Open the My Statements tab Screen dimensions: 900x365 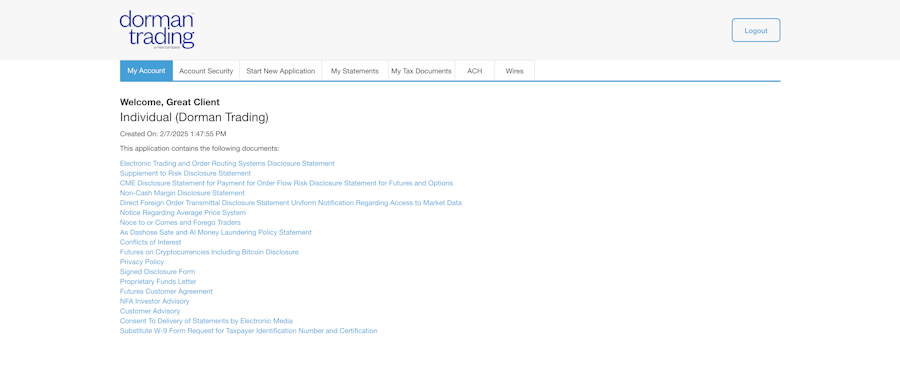[x=355, y=71]
